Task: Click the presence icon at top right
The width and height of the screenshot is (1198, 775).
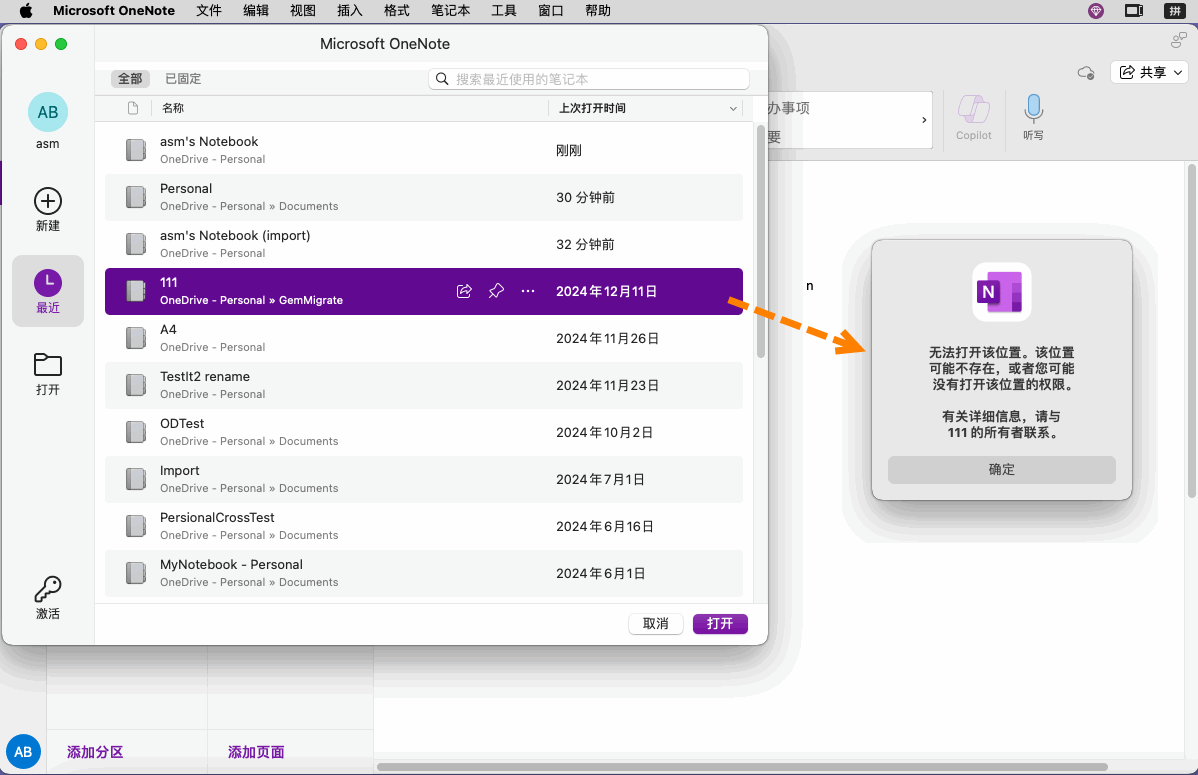Action: pyautogui.click(x=1179, y=41)
